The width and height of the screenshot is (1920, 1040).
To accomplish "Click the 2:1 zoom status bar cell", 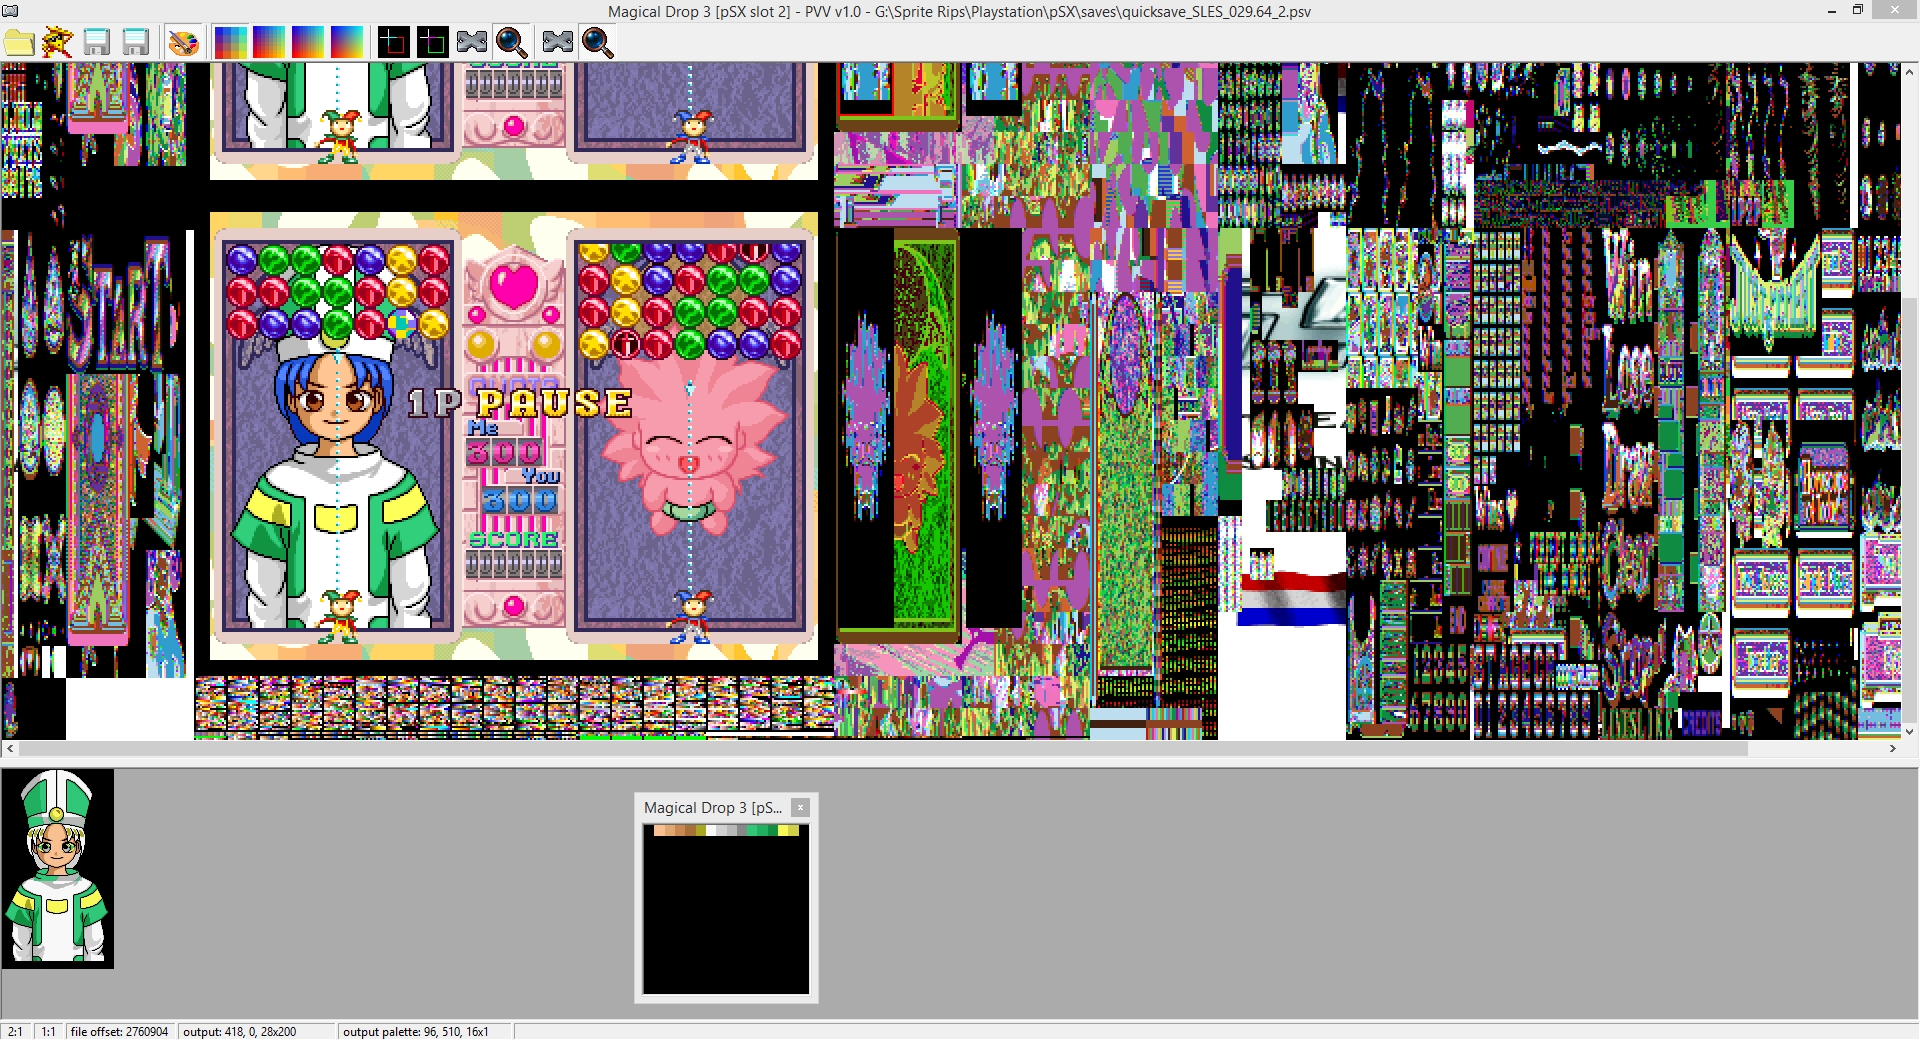I will [16, 1031].
